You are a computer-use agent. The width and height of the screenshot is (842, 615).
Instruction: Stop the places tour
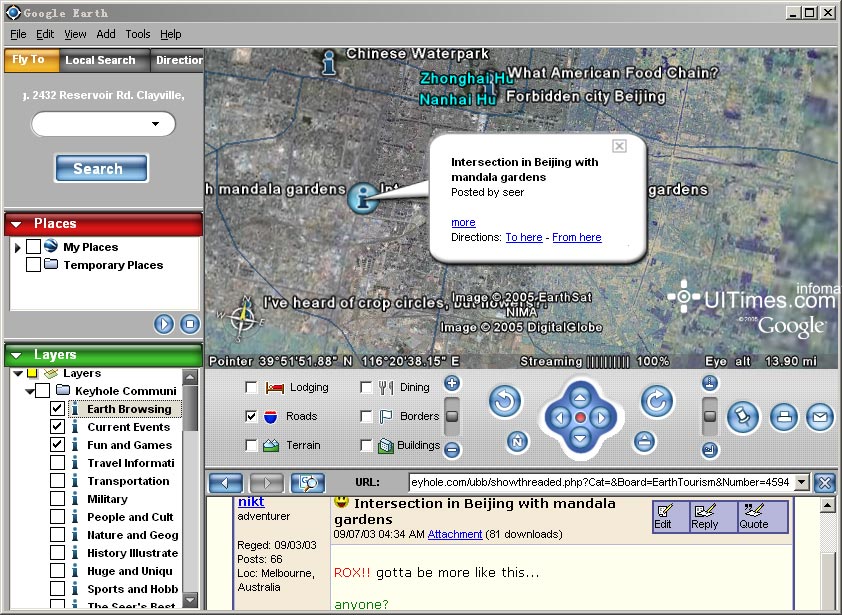(190, 324)
